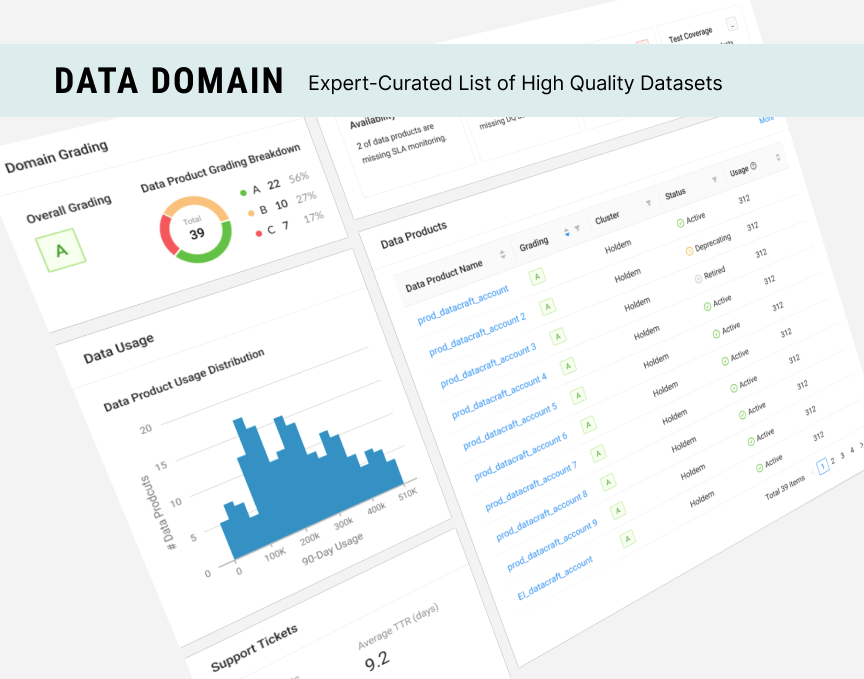
Task: Click grade A badge in prod_datacraft_account 4 row
Action: [568, 366]
